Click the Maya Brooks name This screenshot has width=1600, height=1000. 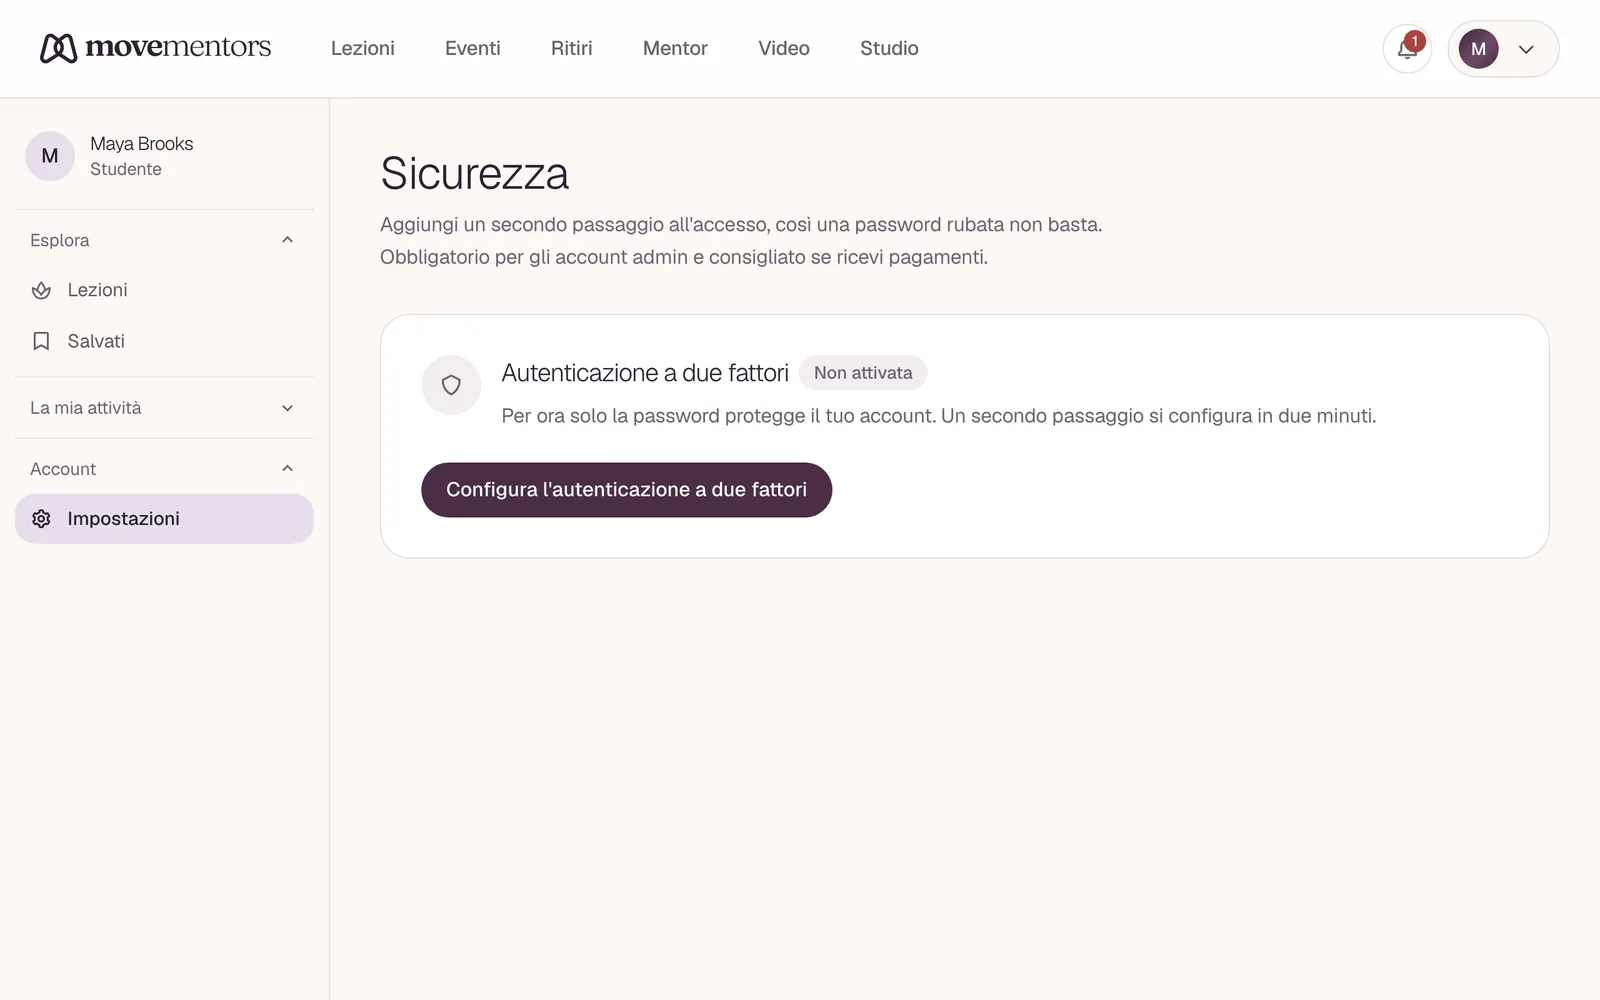tap(142, 144)
